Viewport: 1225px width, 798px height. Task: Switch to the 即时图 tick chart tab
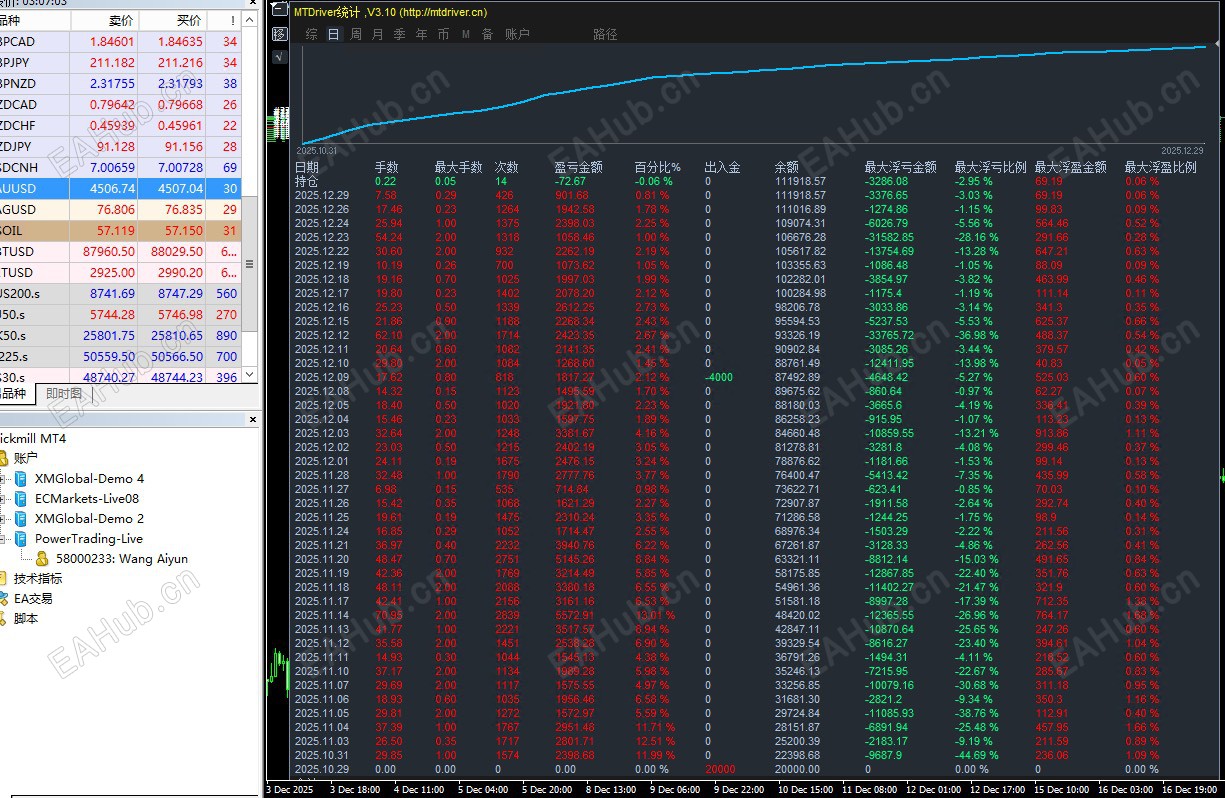64,394
